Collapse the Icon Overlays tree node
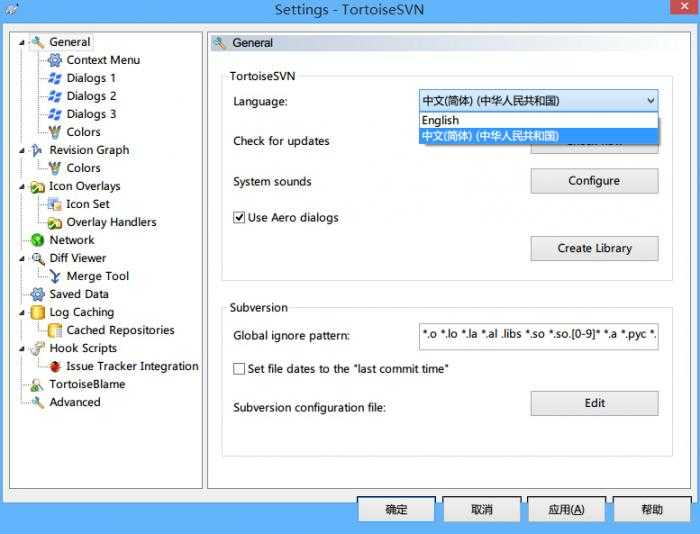This screenshot has width=700, height=534. (21, 187)
